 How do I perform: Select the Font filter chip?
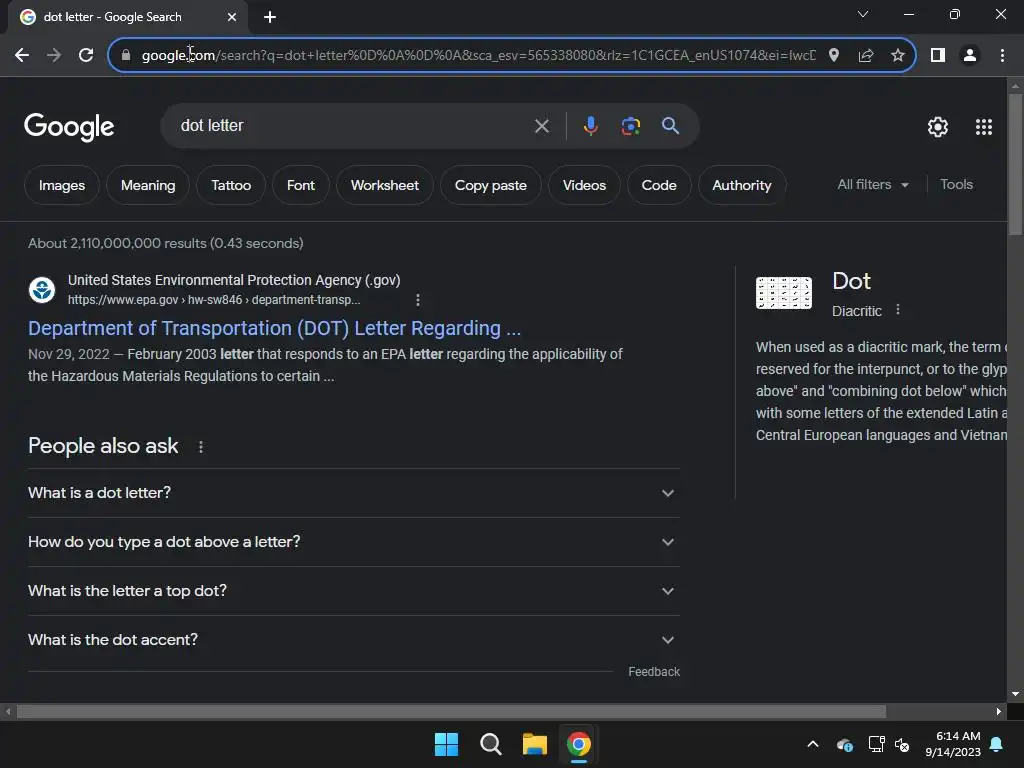pyautogui.click(x=300, y=185)
